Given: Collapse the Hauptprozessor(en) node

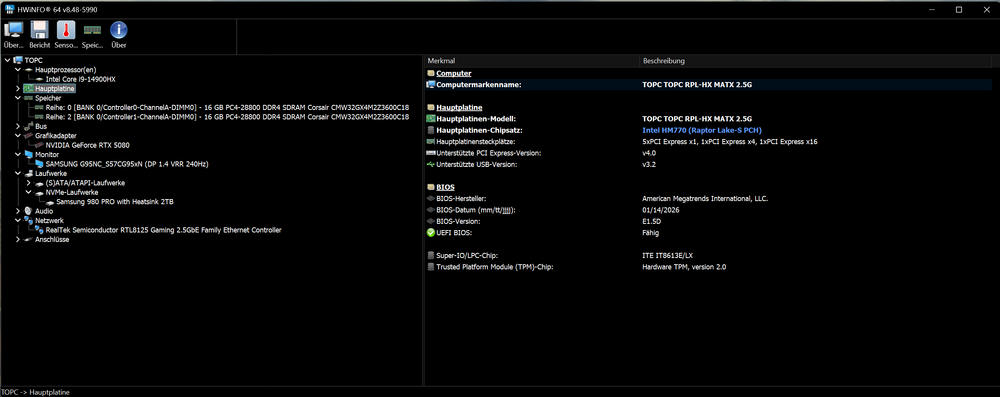Looking at the screenshot, I should pyautogui.click(x=18, y=70).
